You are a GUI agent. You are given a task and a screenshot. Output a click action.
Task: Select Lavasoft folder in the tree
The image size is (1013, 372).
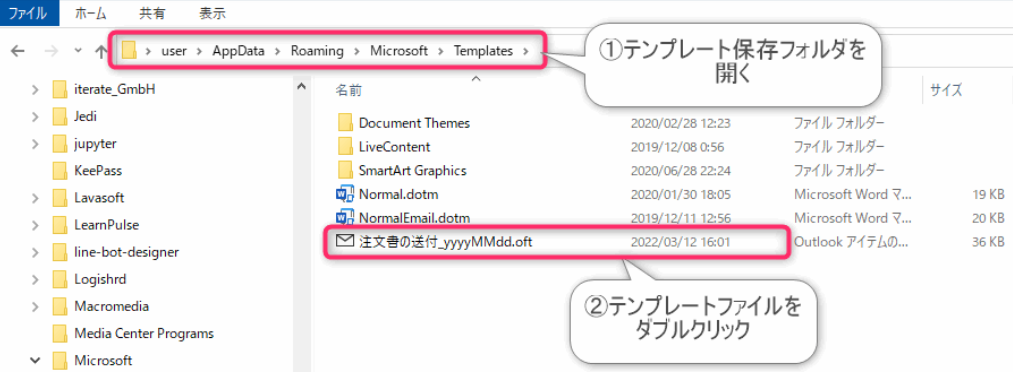coord(99,198)
